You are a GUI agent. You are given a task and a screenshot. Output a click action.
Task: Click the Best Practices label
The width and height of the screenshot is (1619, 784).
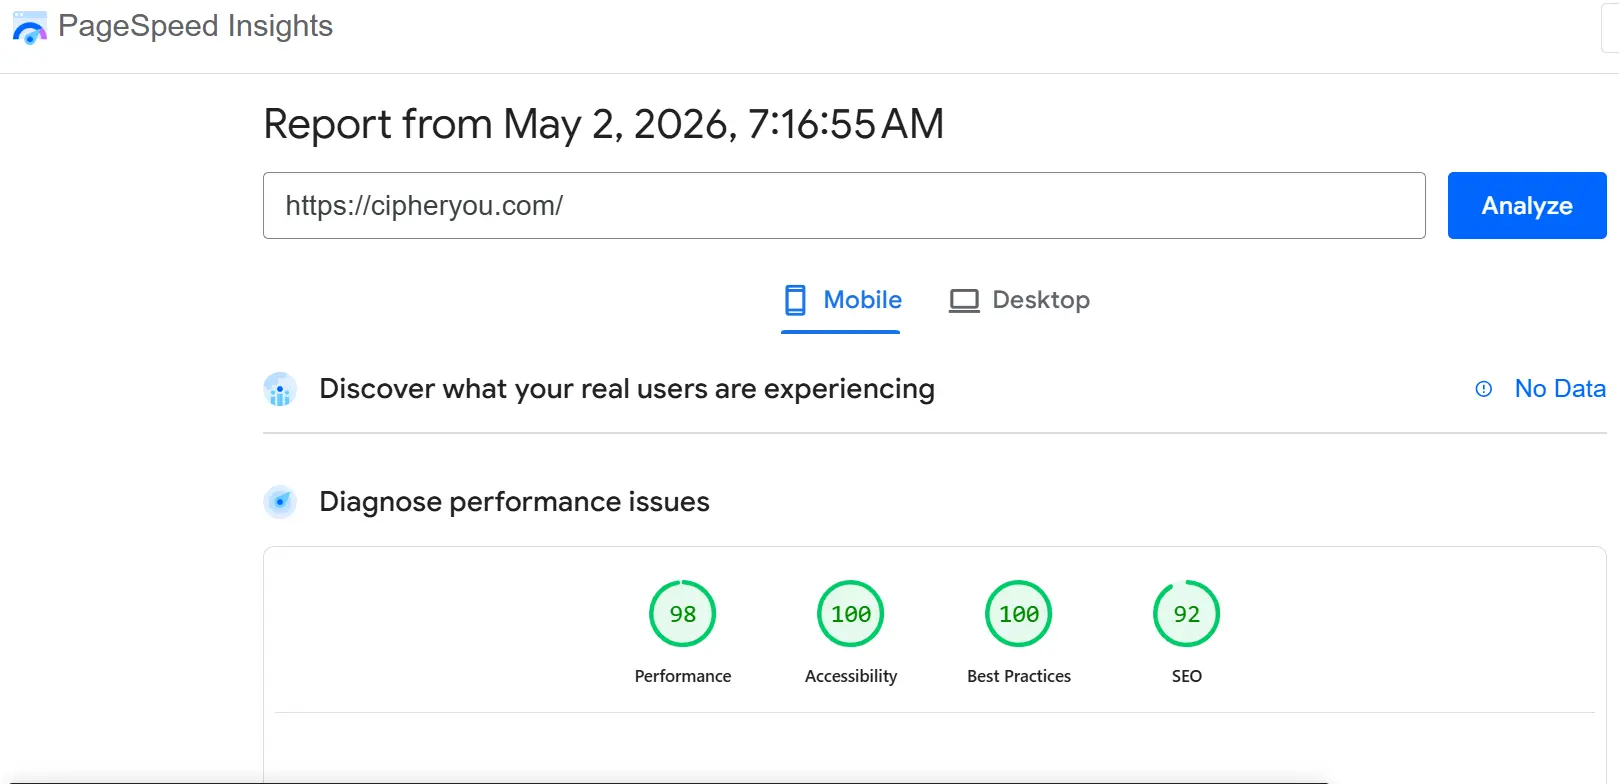click(1019, 676)
